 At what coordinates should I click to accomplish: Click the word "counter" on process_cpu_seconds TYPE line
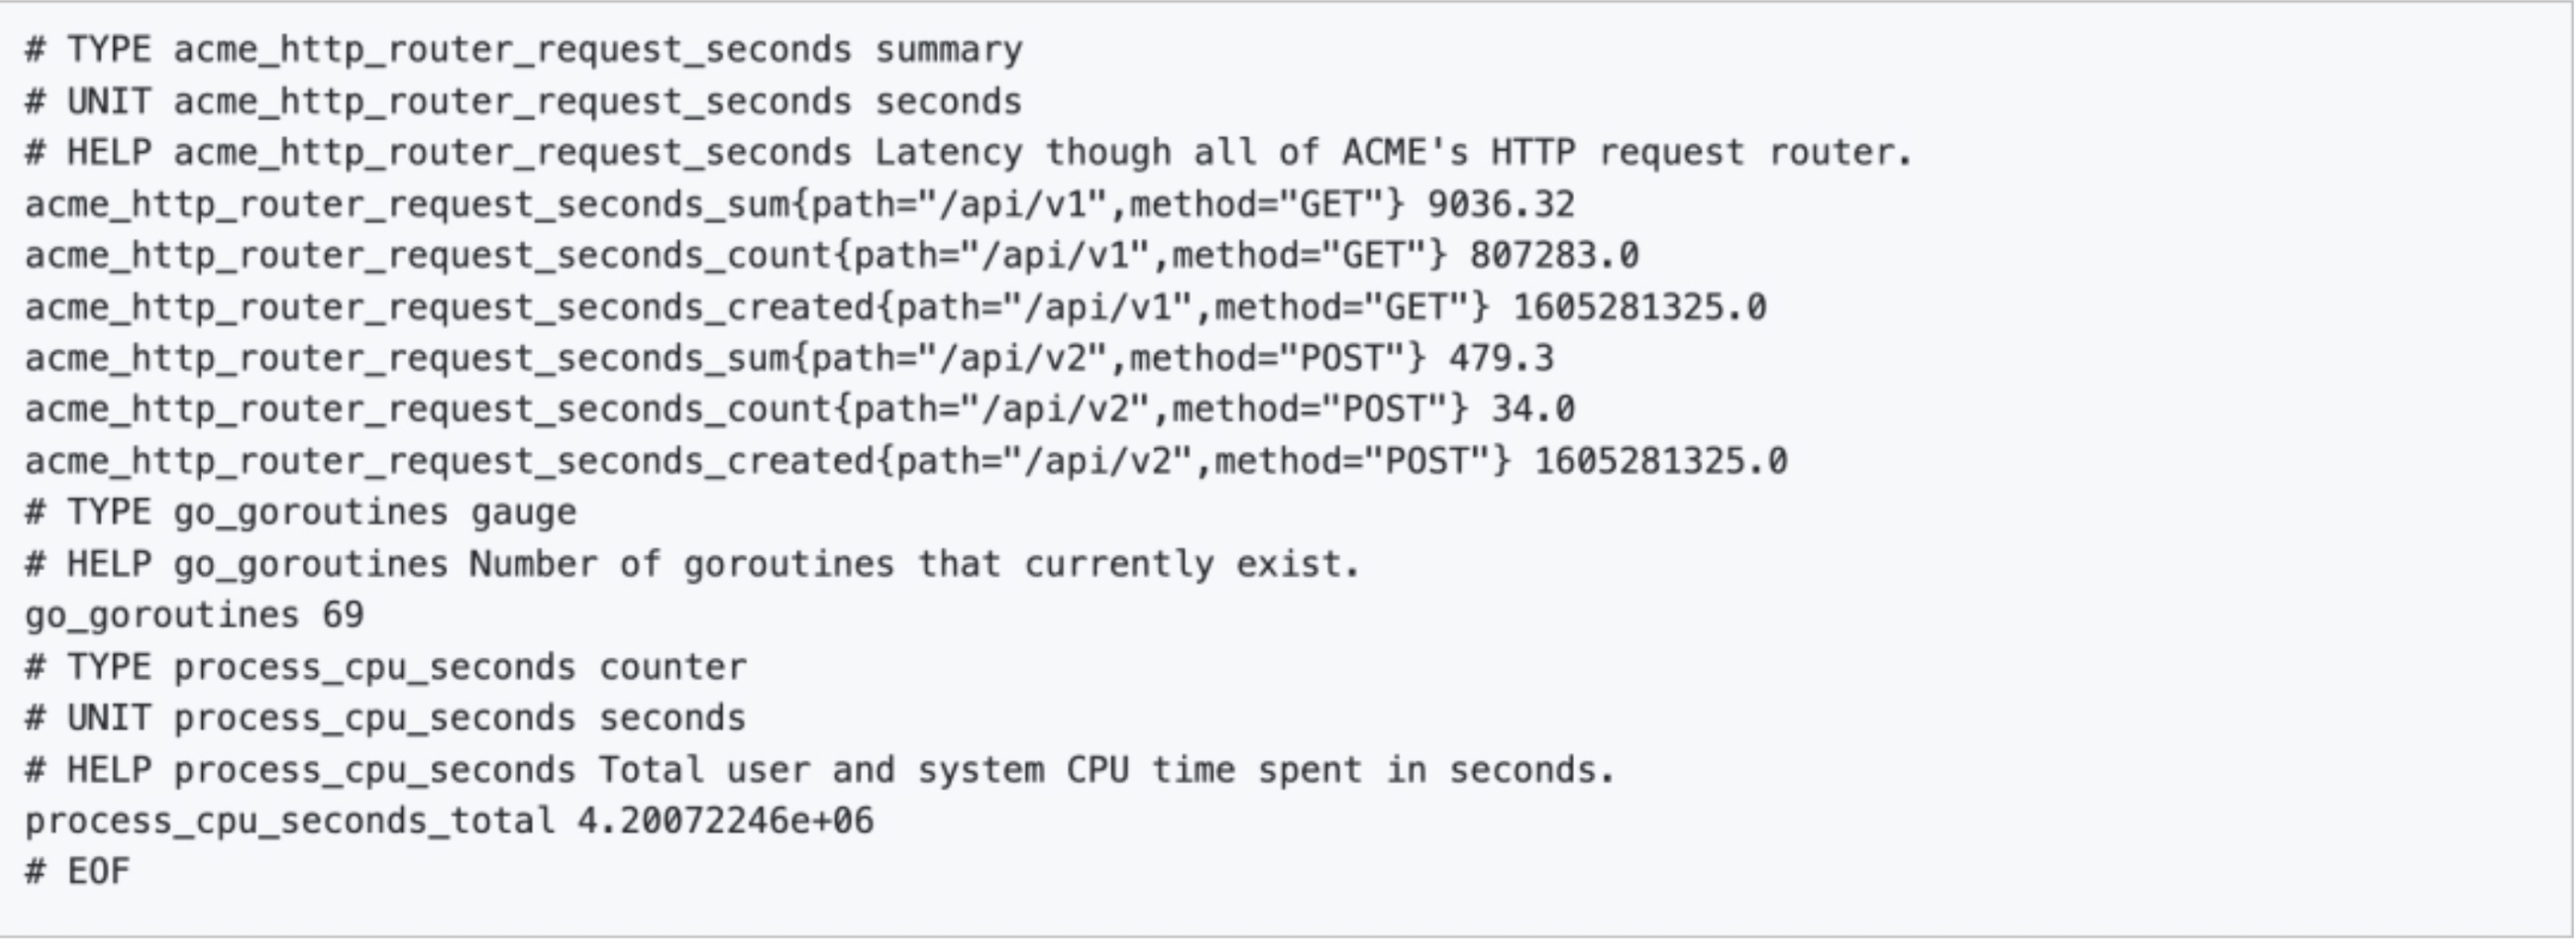click(x=672, y=667)
